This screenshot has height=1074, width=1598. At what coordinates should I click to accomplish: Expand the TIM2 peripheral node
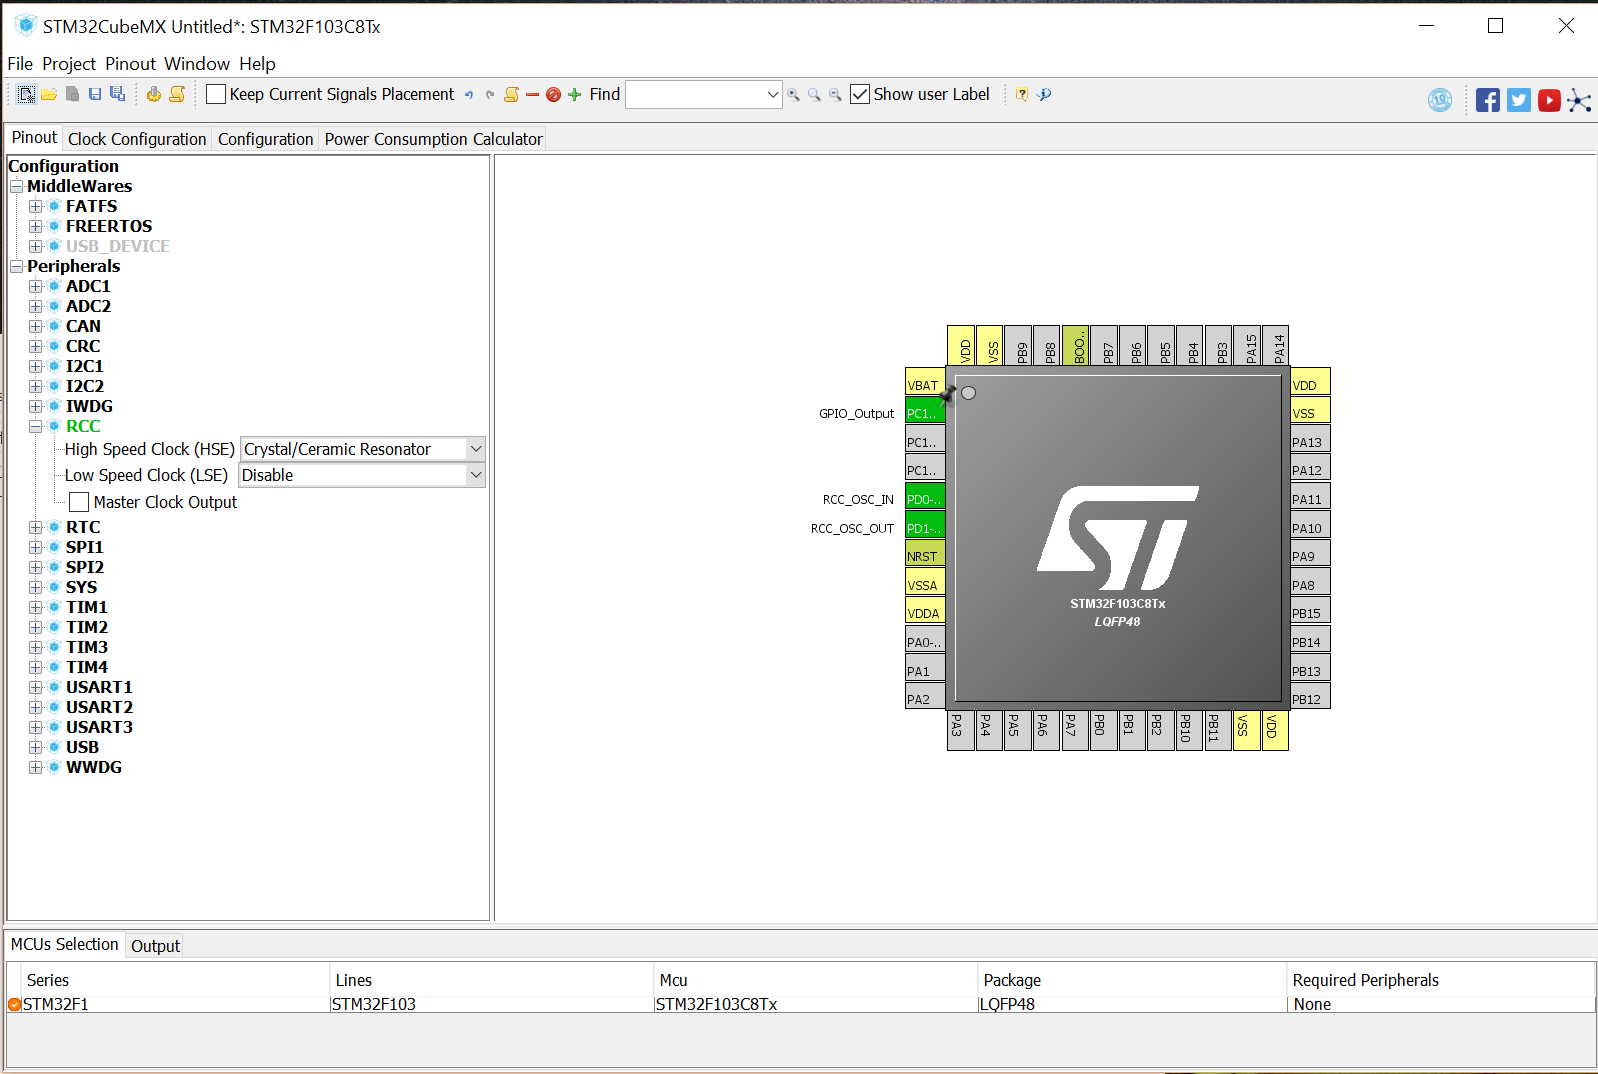pos(36,627)
